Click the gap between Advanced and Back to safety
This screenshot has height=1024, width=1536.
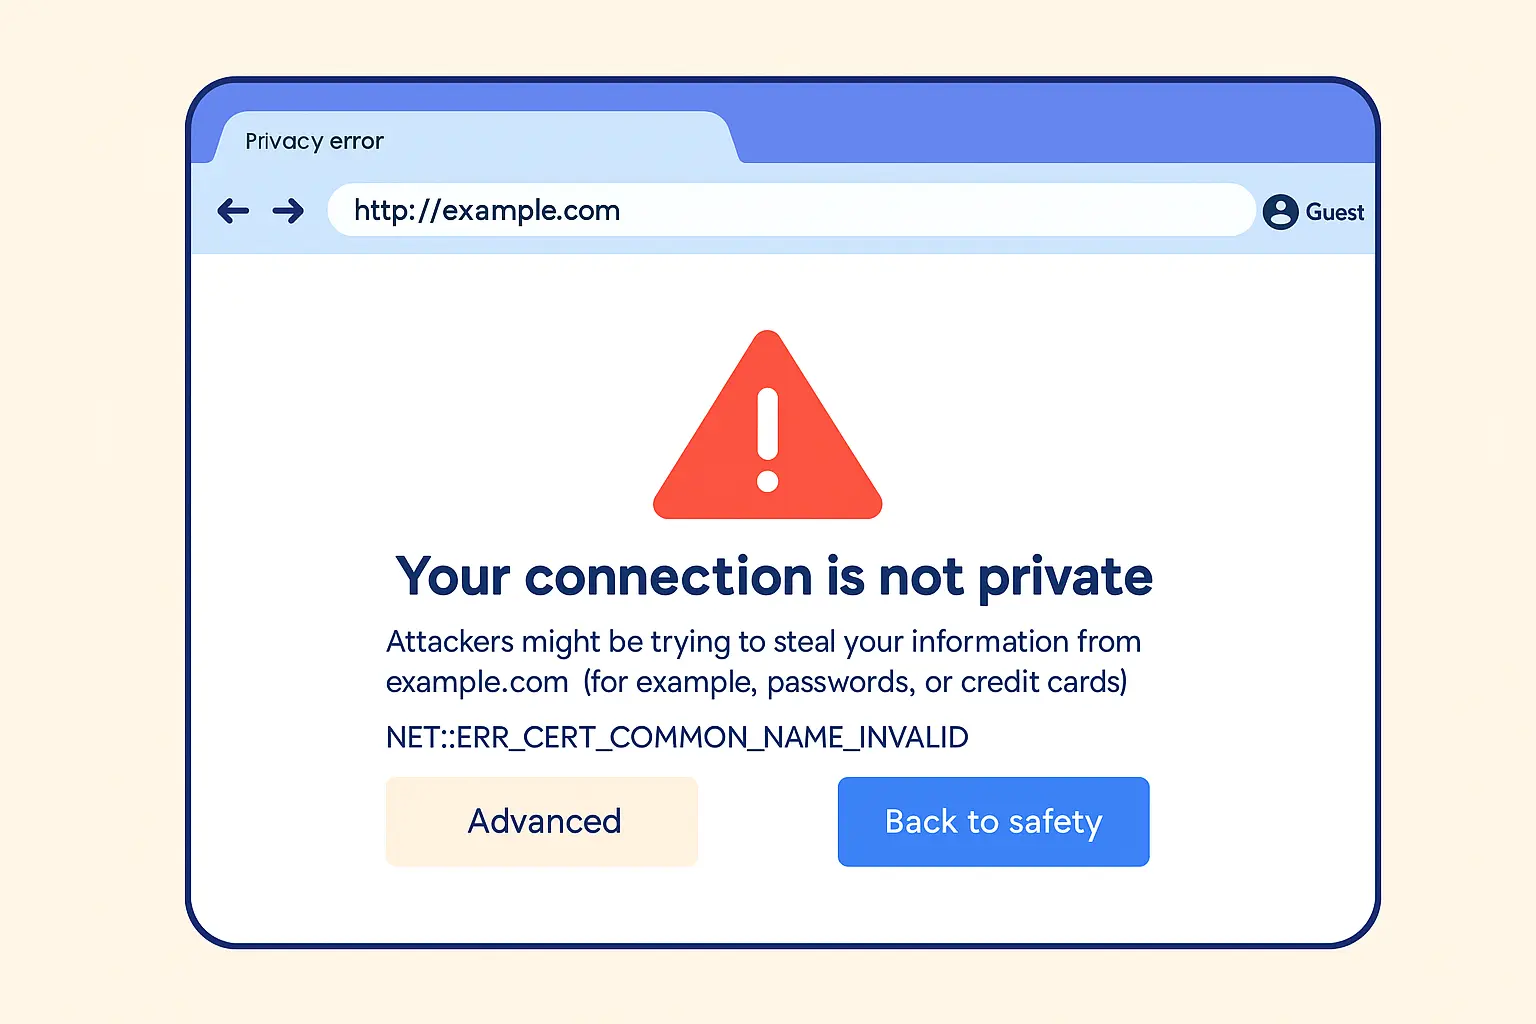[x=767, y=822]
